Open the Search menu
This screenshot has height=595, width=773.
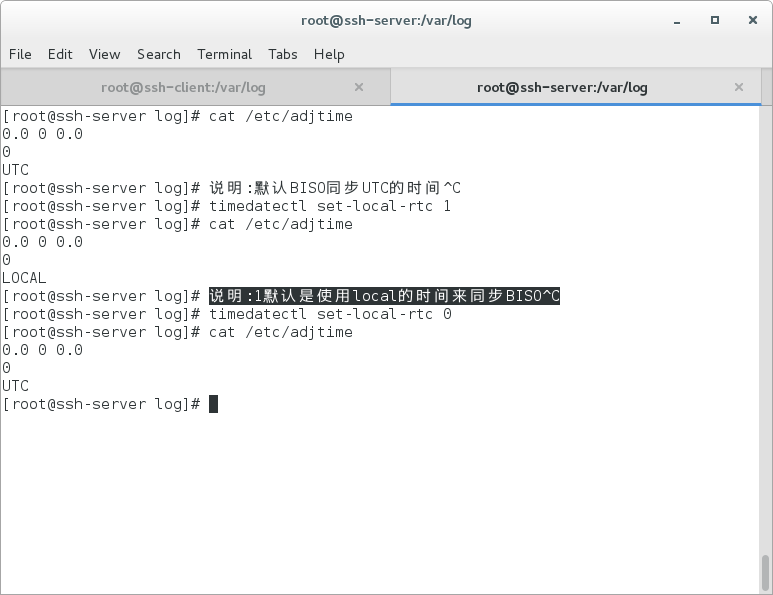[x=159, y=54]
